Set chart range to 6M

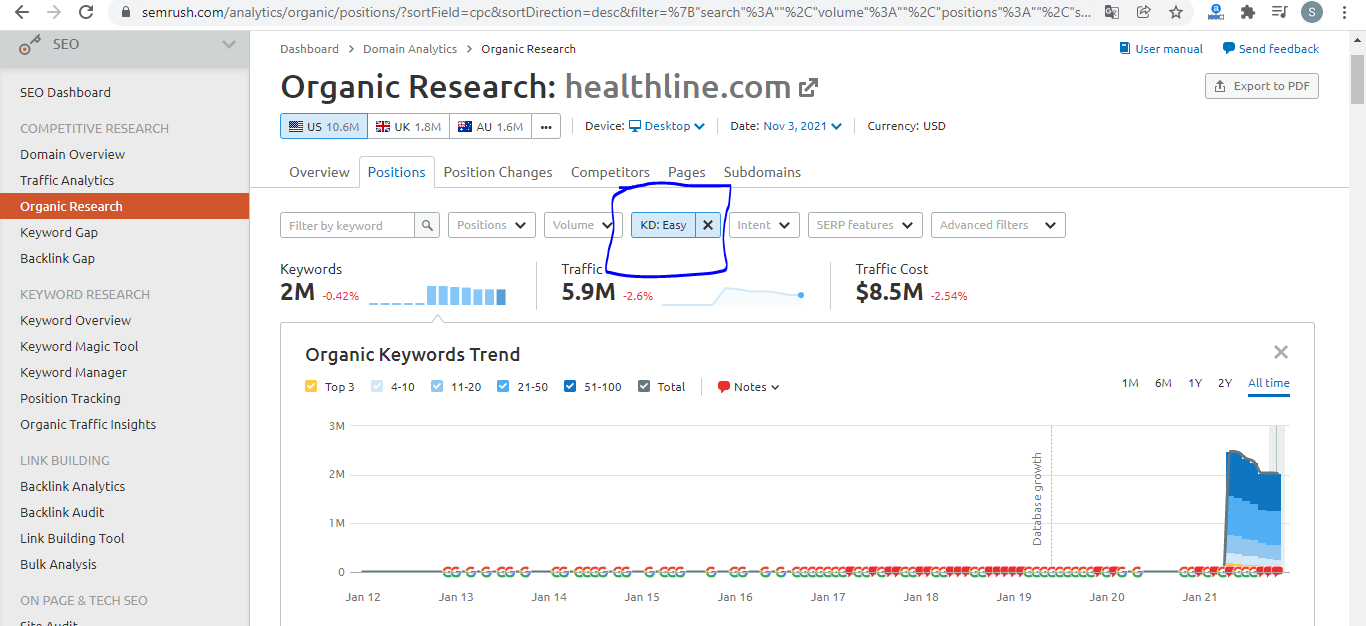coord(1163,383)
